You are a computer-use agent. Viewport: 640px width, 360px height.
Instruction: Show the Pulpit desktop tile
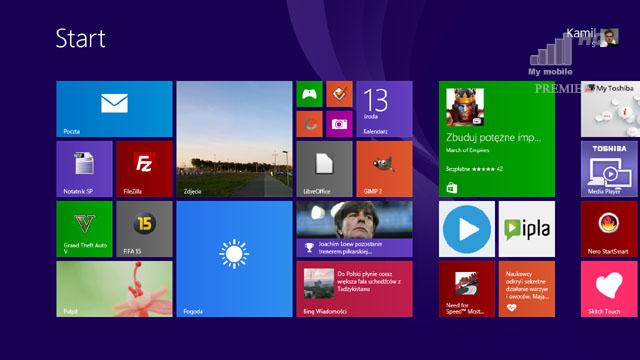(x=114, y=289)
